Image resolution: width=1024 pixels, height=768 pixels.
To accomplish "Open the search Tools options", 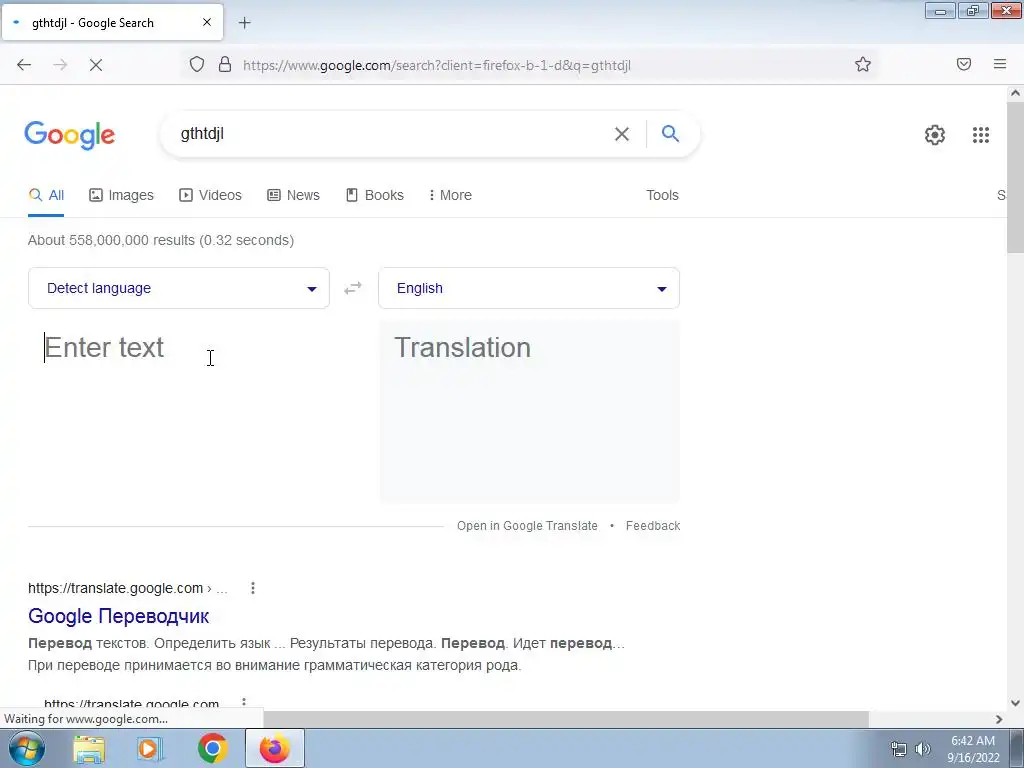I will [662, 195].
